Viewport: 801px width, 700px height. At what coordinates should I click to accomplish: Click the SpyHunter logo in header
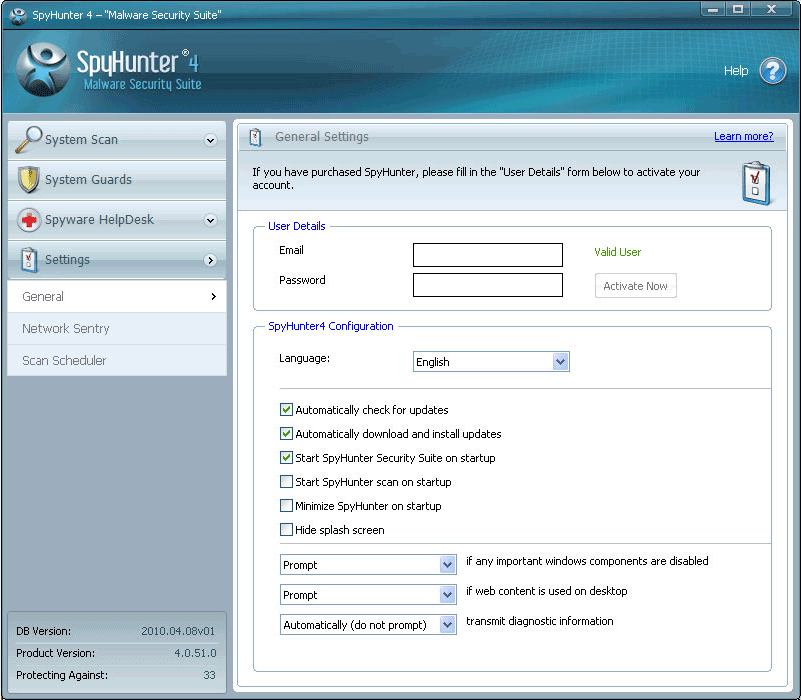[x=43, y=69]
